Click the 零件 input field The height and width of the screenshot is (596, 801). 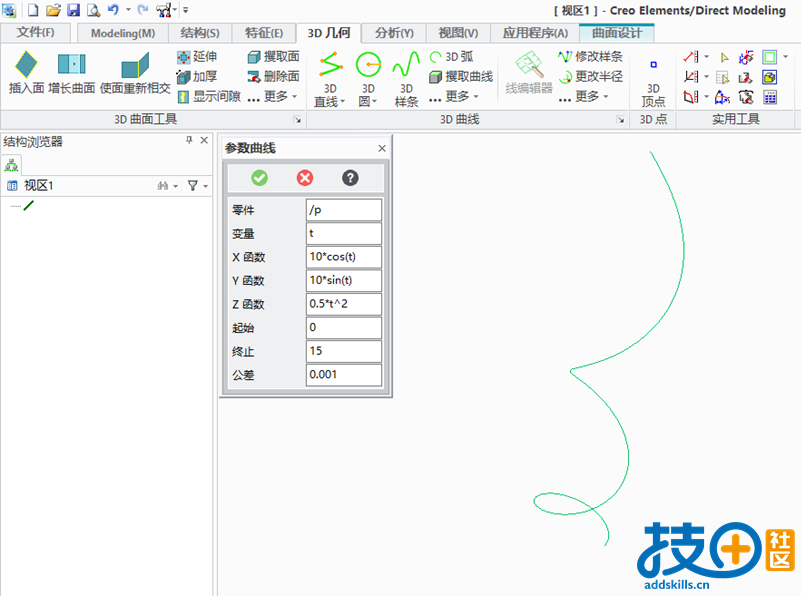[x=343, y=210]
